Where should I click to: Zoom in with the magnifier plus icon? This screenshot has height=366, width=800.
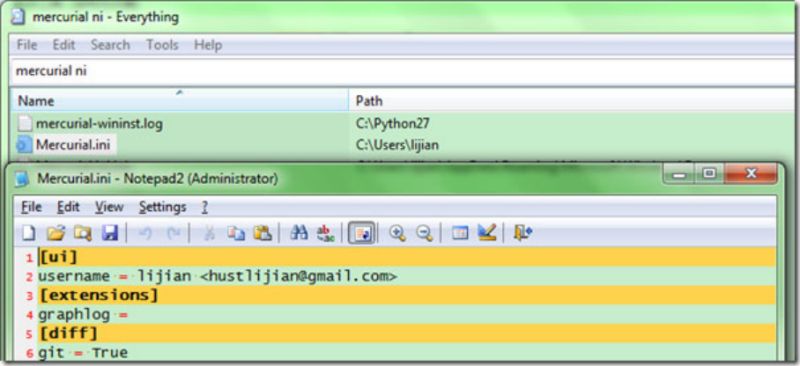[x=397, y=233]
